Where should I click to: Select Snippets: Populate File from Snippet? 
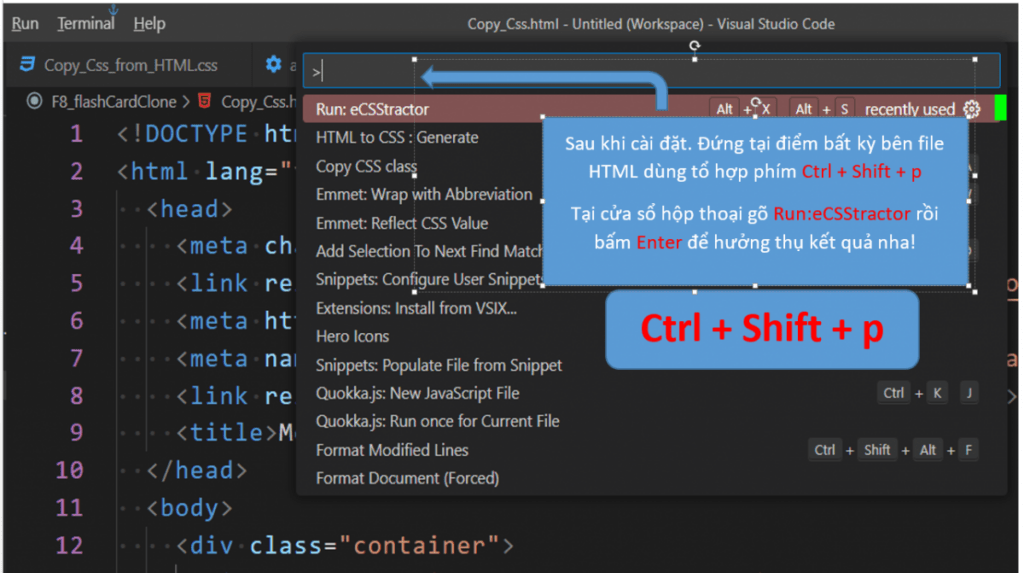(439, 365)
